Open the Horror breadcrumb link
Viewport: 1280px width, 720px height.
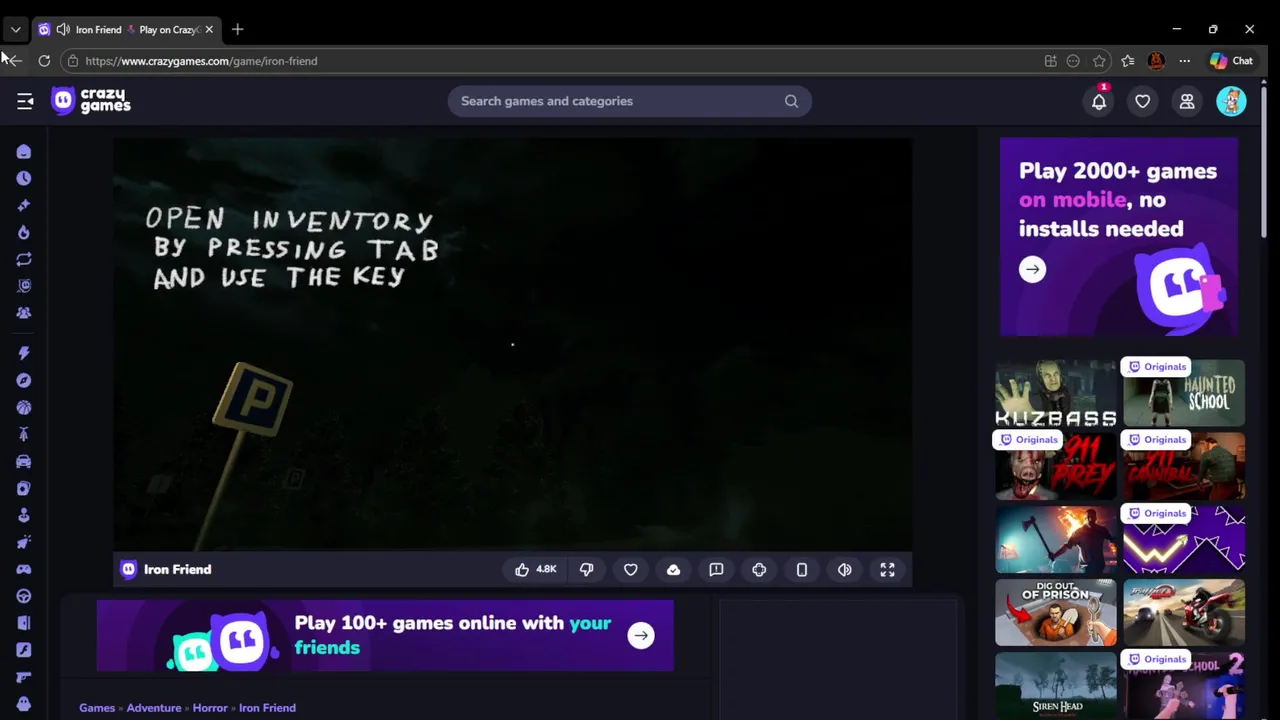(x=210, y=708)
